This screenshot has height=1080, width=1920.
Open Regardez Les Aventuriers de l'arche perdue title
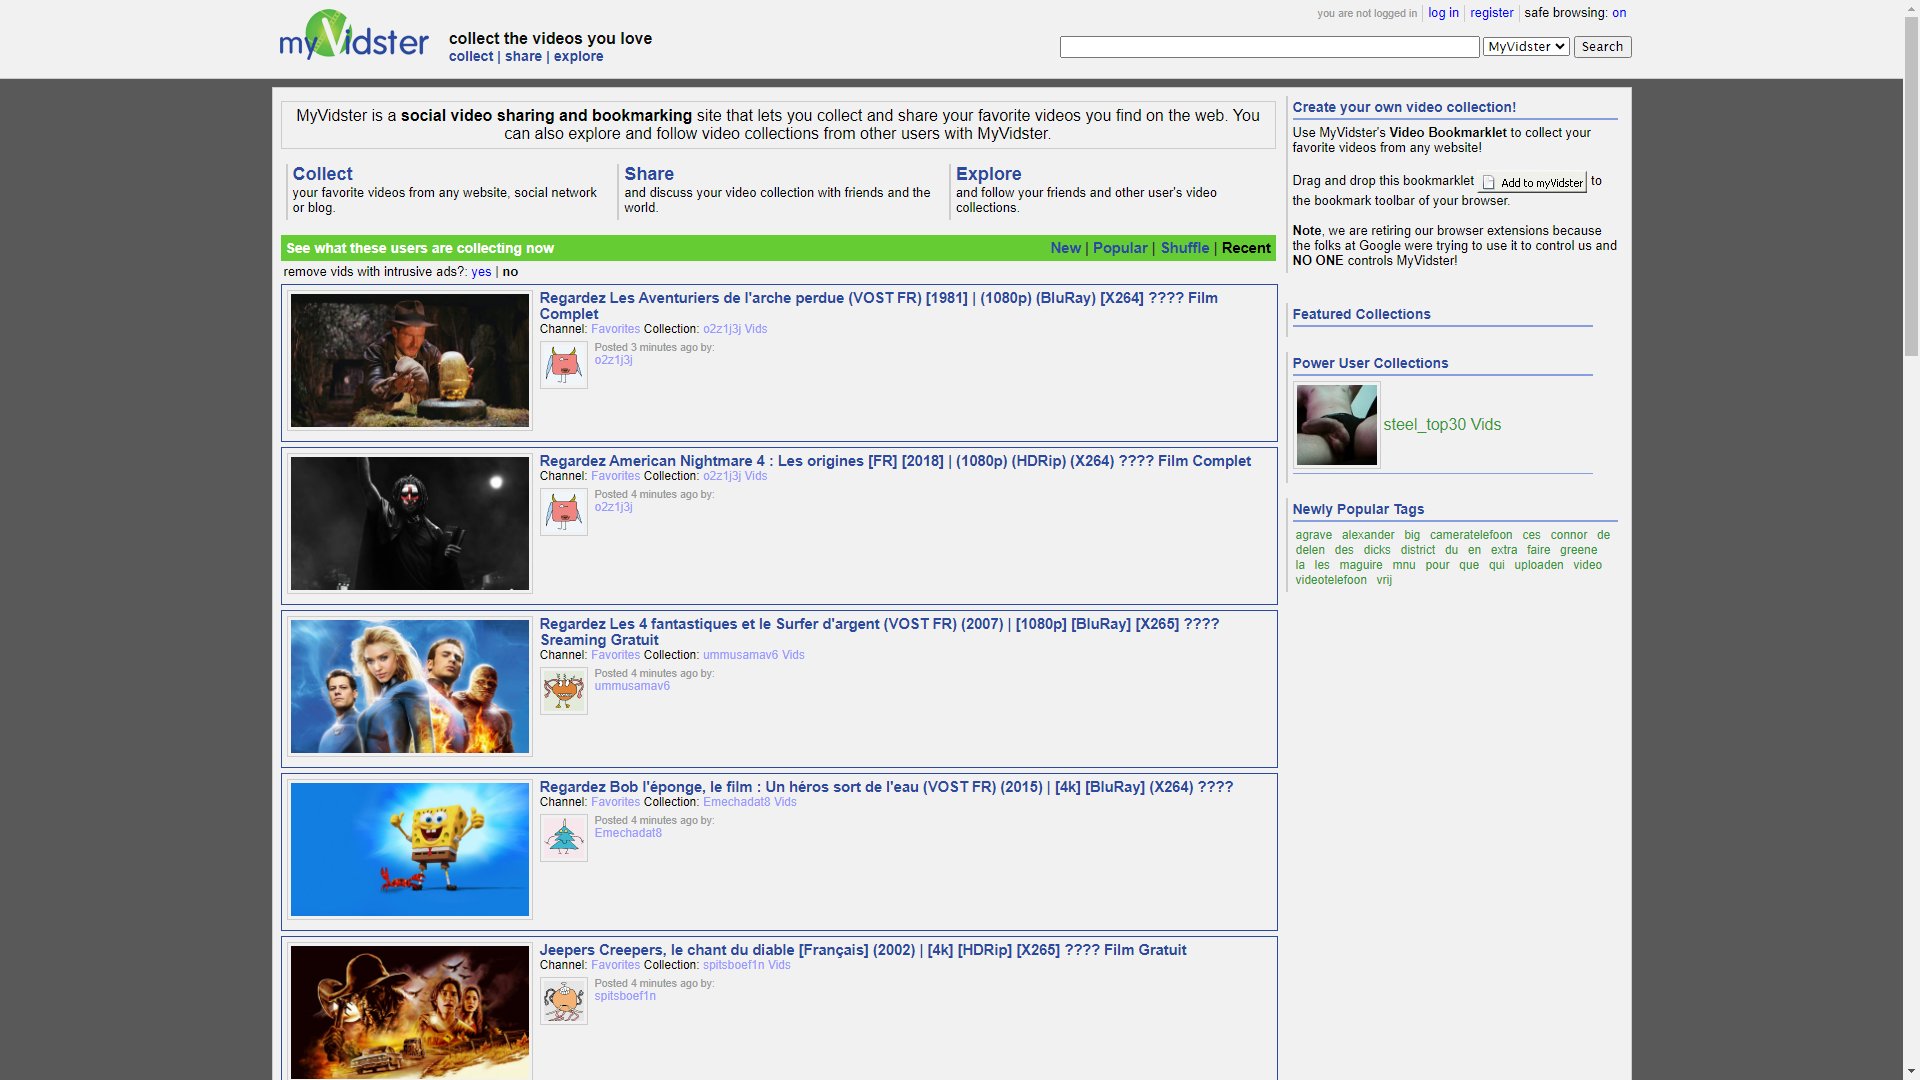pos(878,306)
